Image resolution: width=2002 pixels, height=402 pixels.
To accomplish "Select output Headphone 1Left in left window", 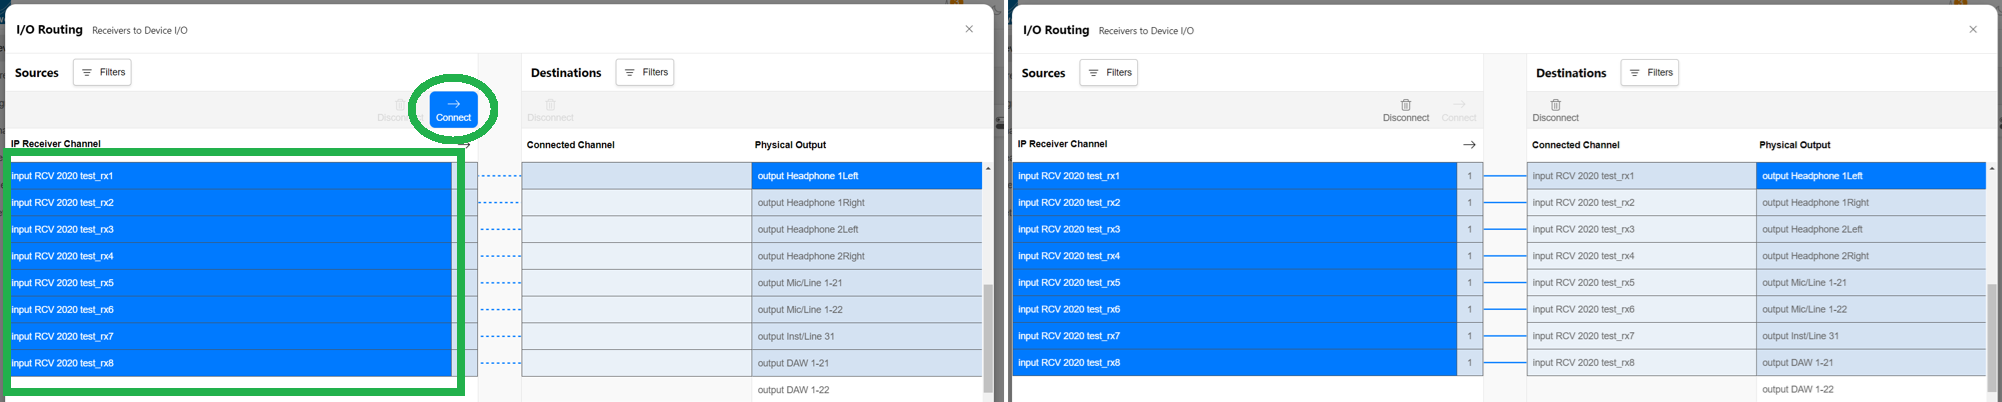I will coord(866,176).
